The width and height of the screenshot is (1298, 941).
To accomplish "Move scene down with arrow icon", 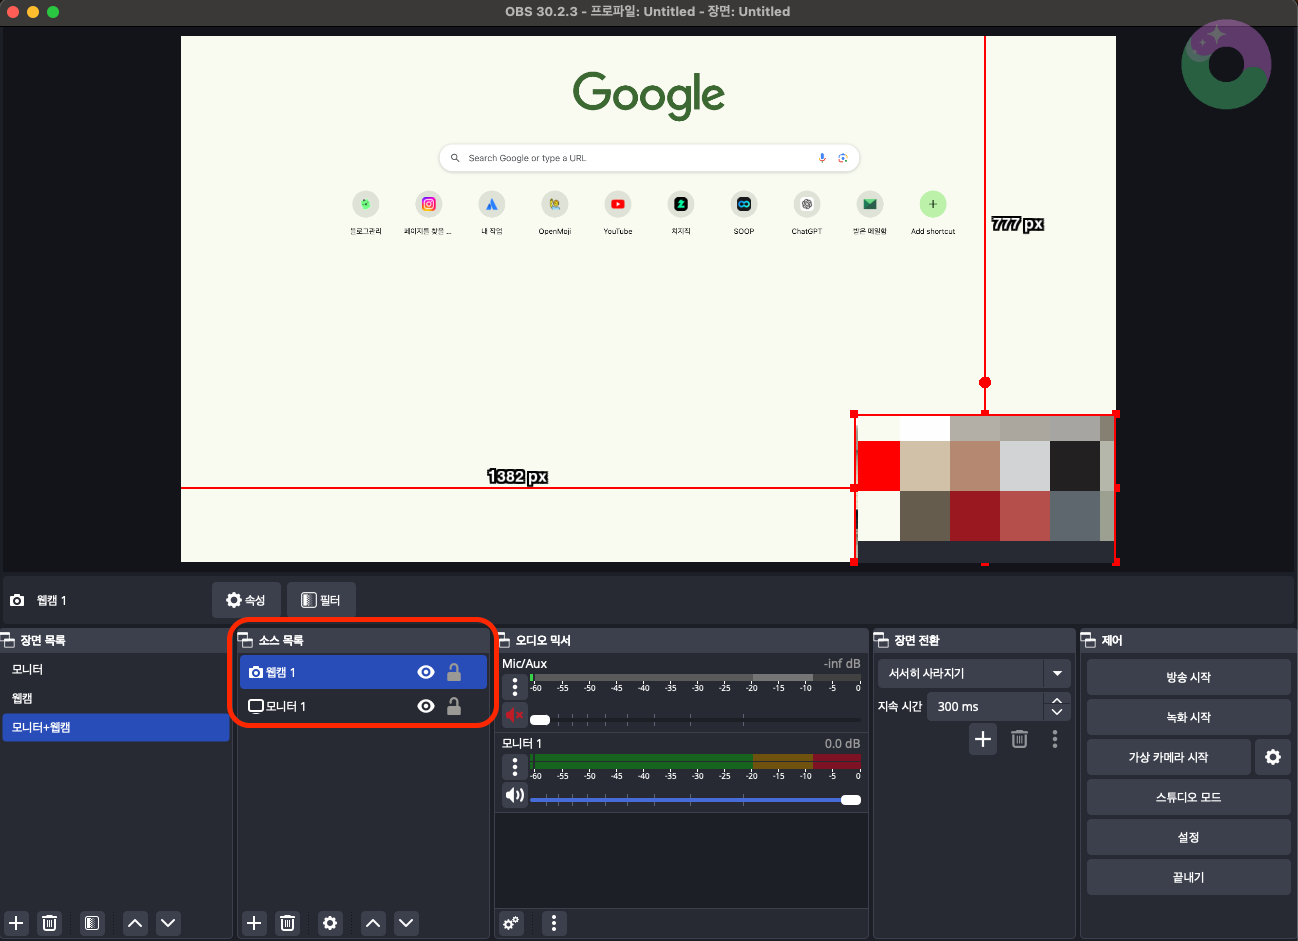I will [168, 923].
